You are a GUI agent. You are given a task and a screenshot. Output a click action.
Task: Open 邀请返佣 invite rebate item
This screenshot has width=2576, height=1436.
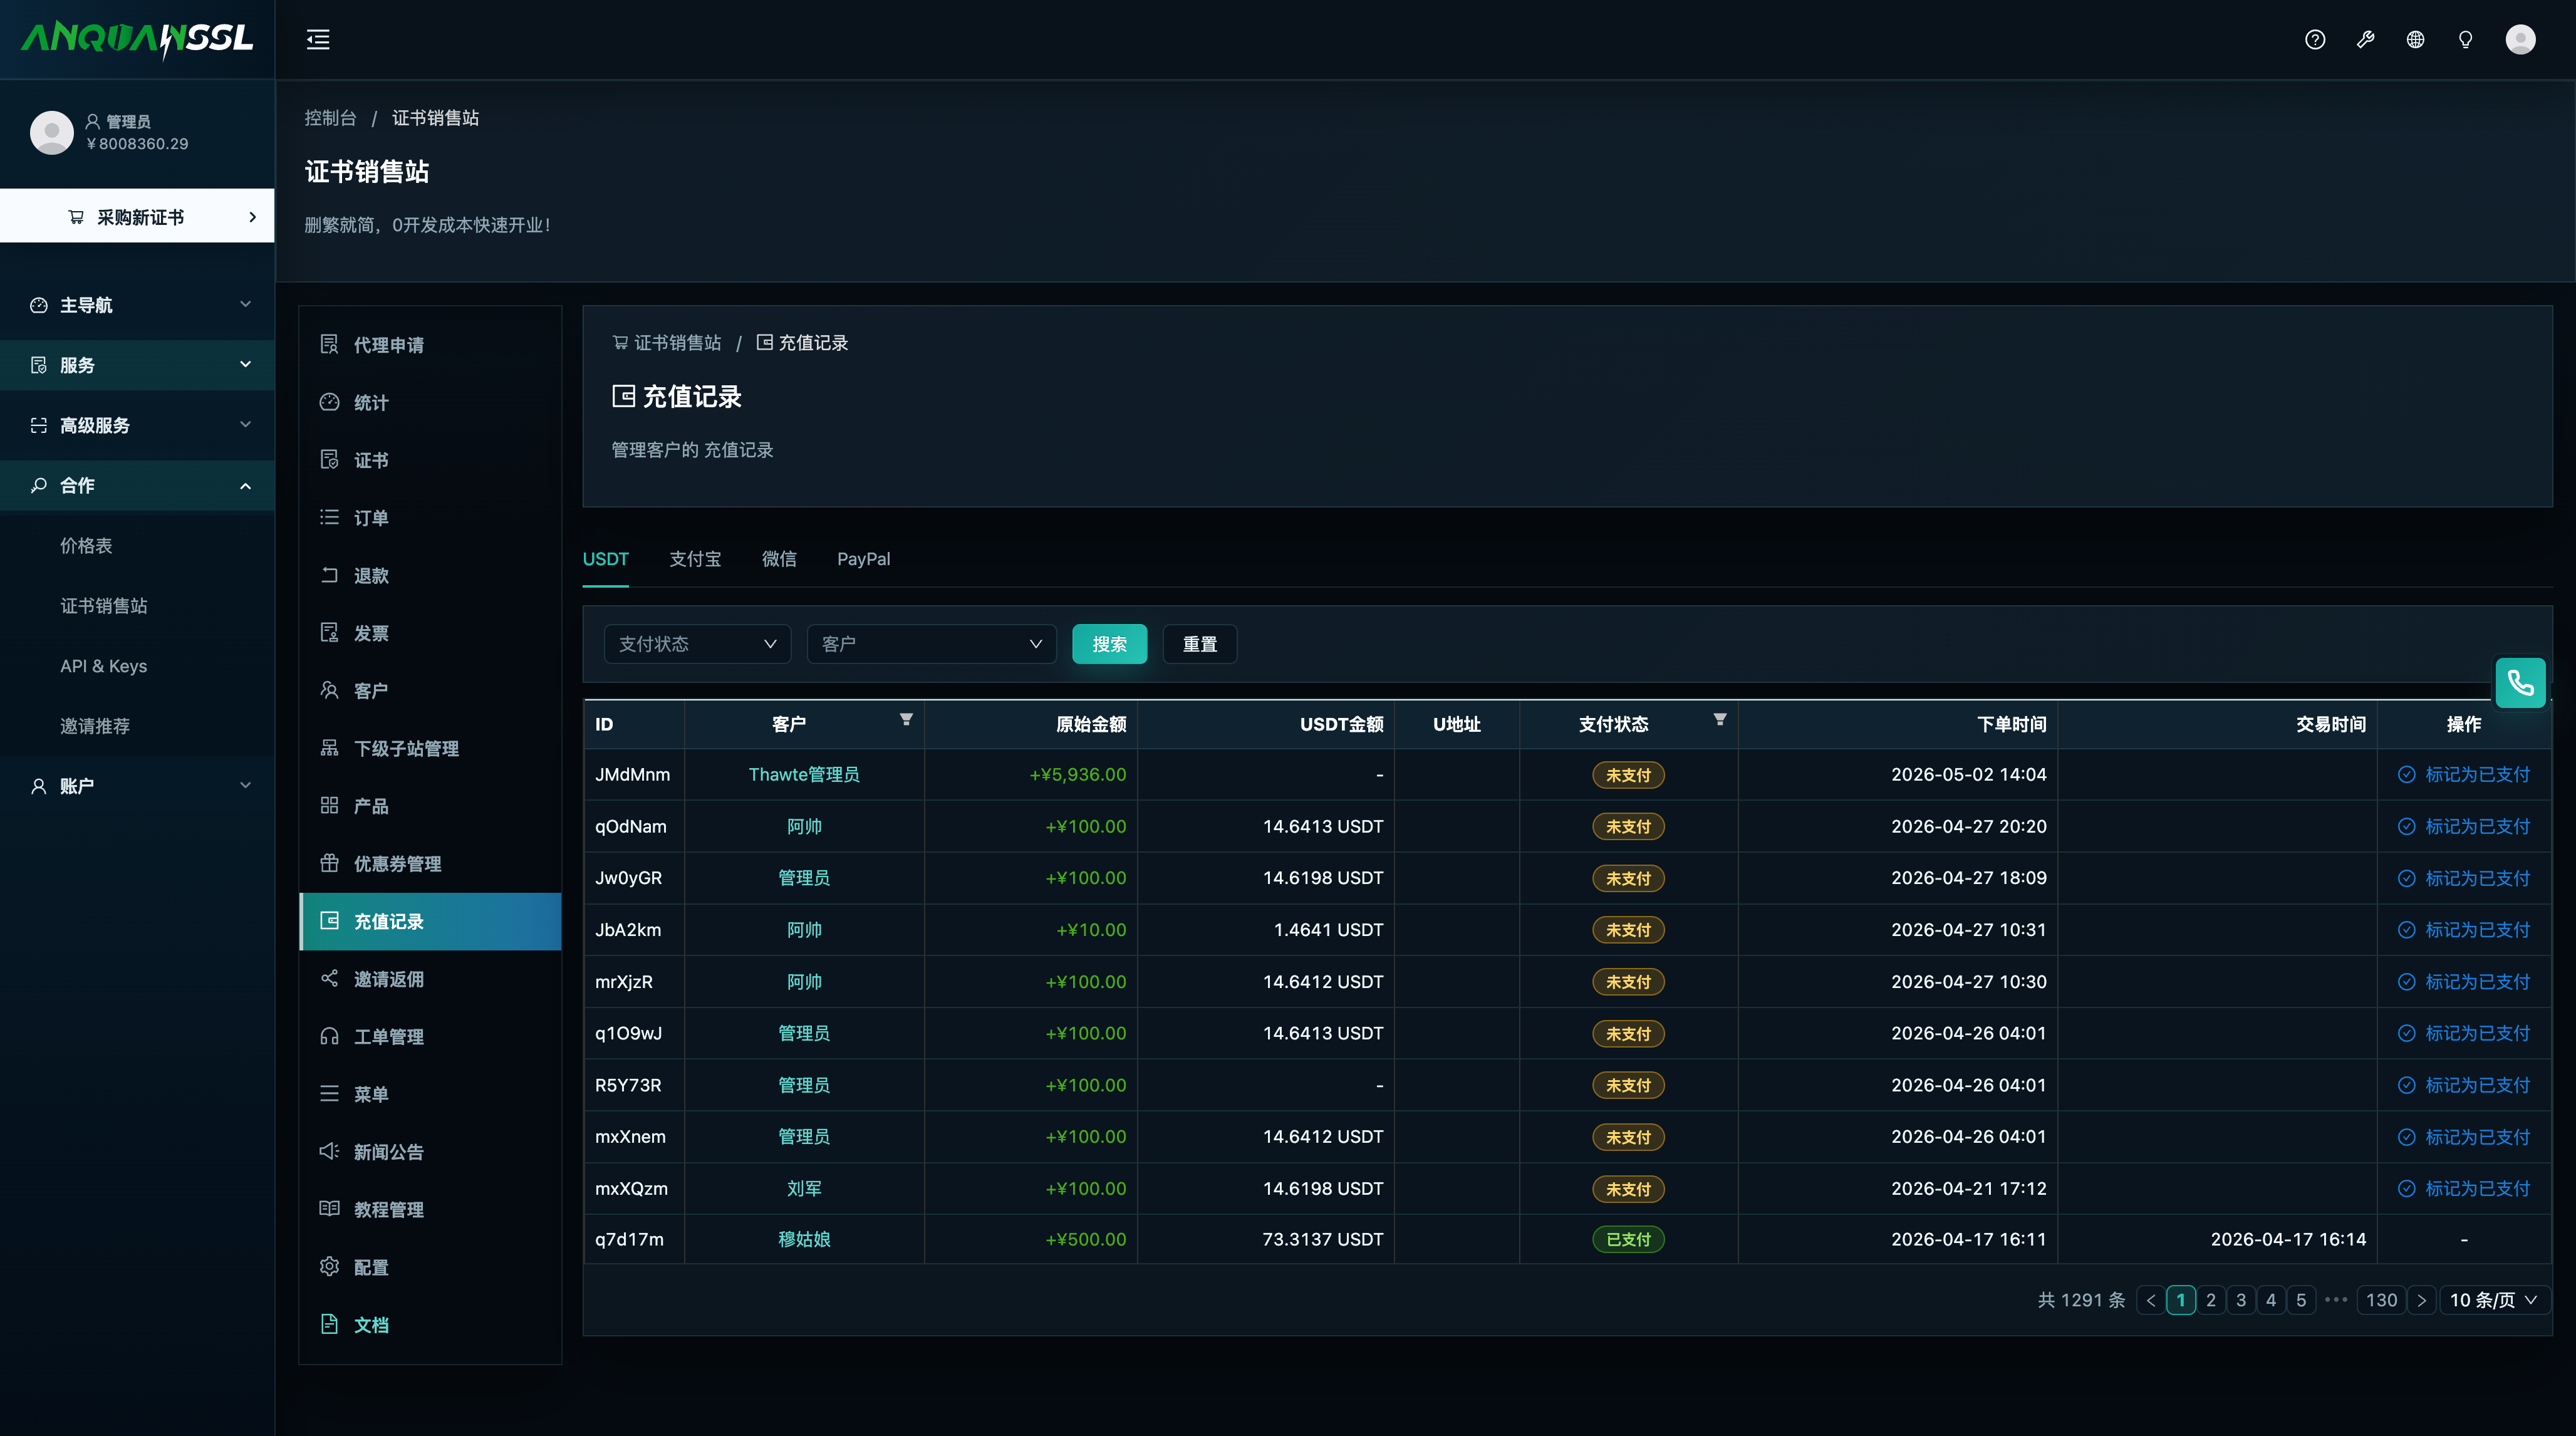(x=430, y=979)
